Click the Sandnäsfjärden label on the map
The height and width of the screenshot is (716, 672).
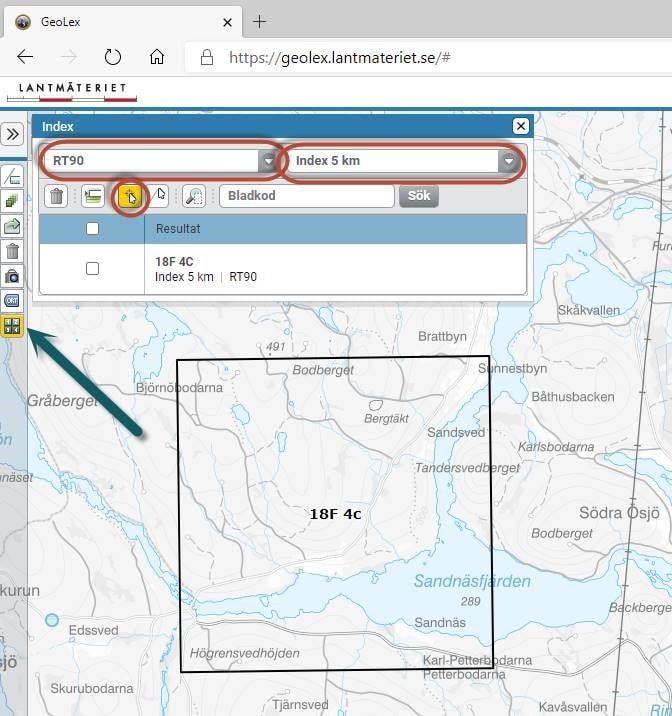(472, 581)
